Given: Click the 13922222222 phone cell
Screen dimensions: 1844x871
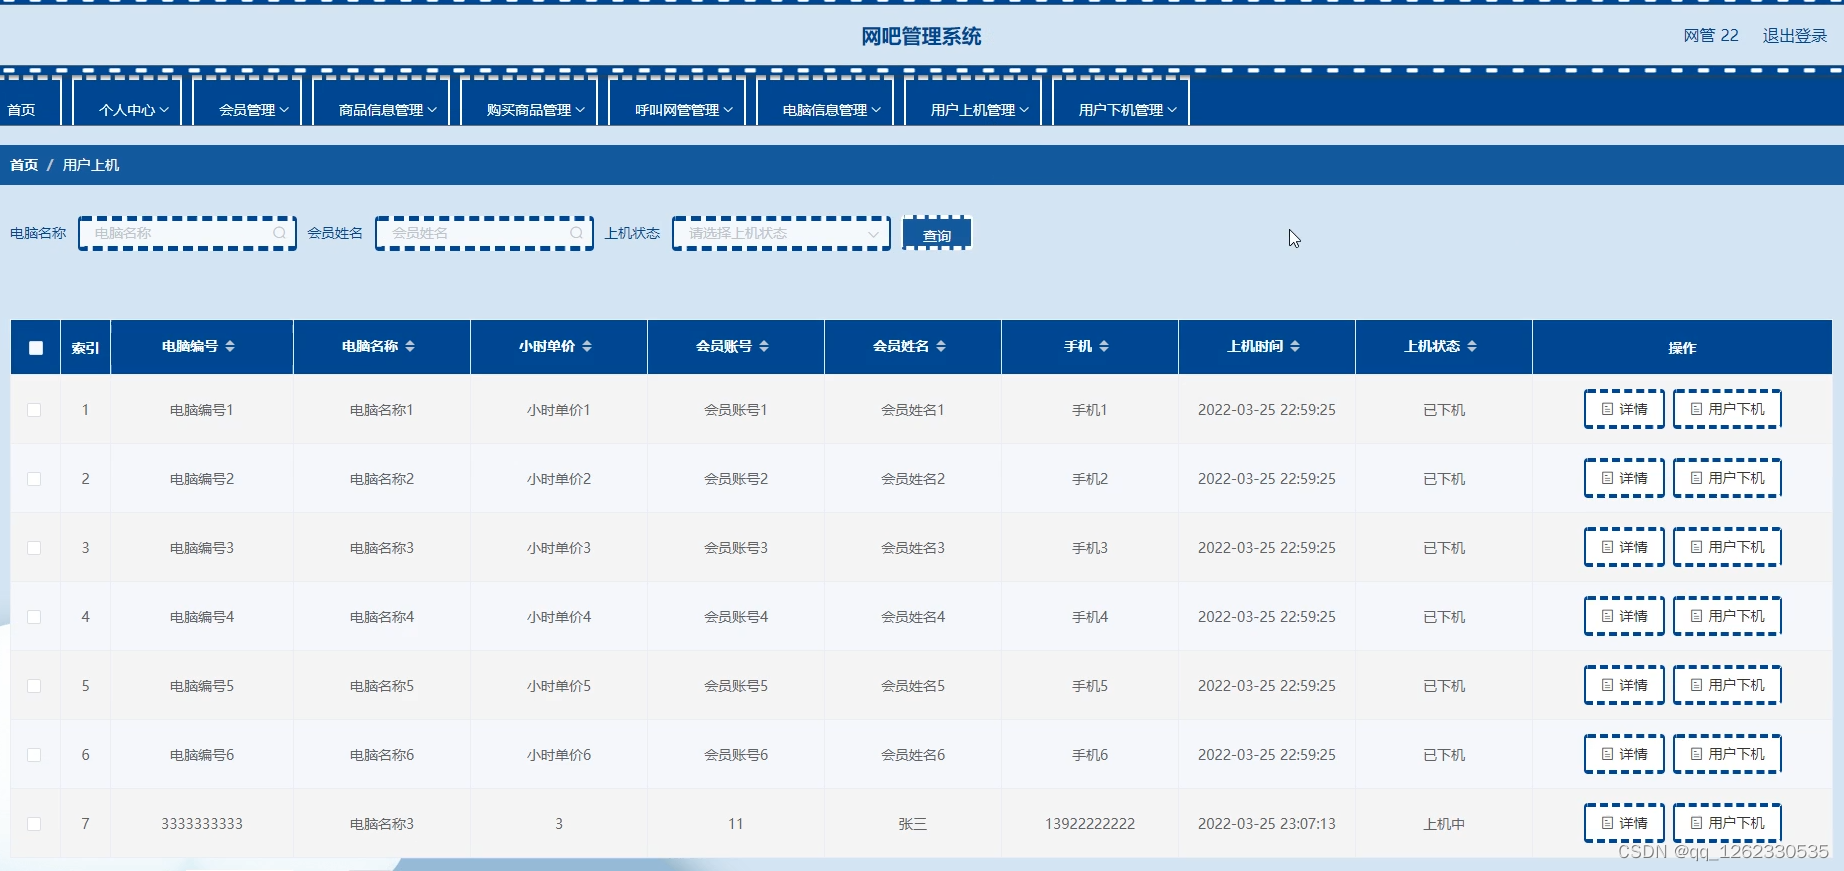Looking at the screenshot, I should point(1090,824).
